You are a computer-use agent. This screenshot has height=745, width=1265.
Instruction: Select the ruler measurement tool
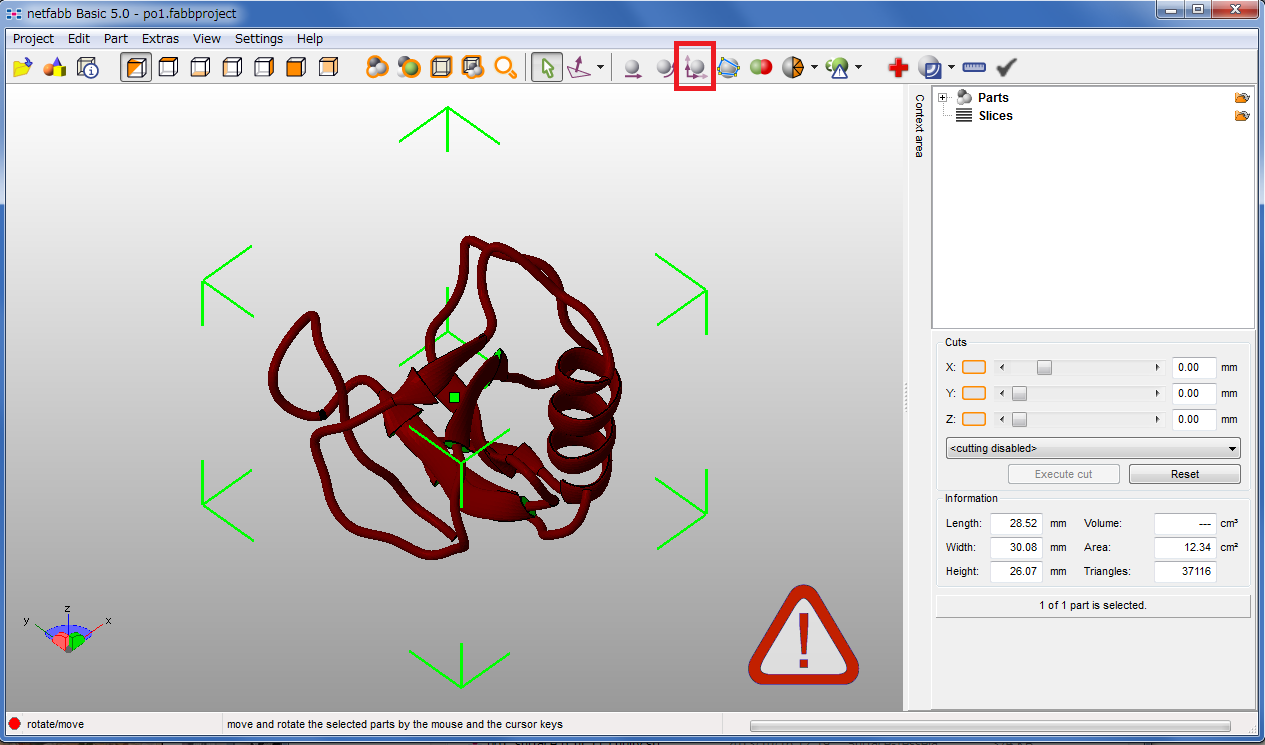coord(974,68)
